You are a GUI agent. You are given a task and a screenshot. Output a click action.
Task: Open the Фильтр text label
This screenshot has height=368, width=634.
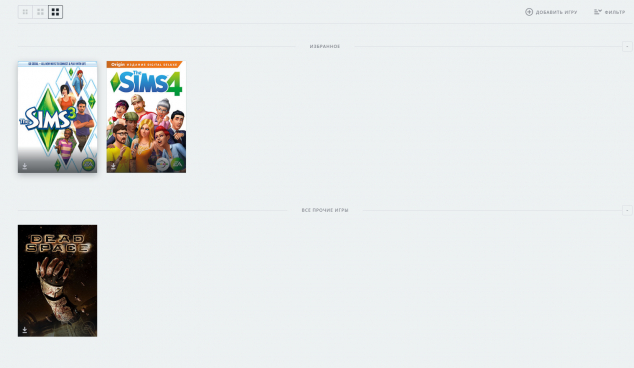[615, 12]
